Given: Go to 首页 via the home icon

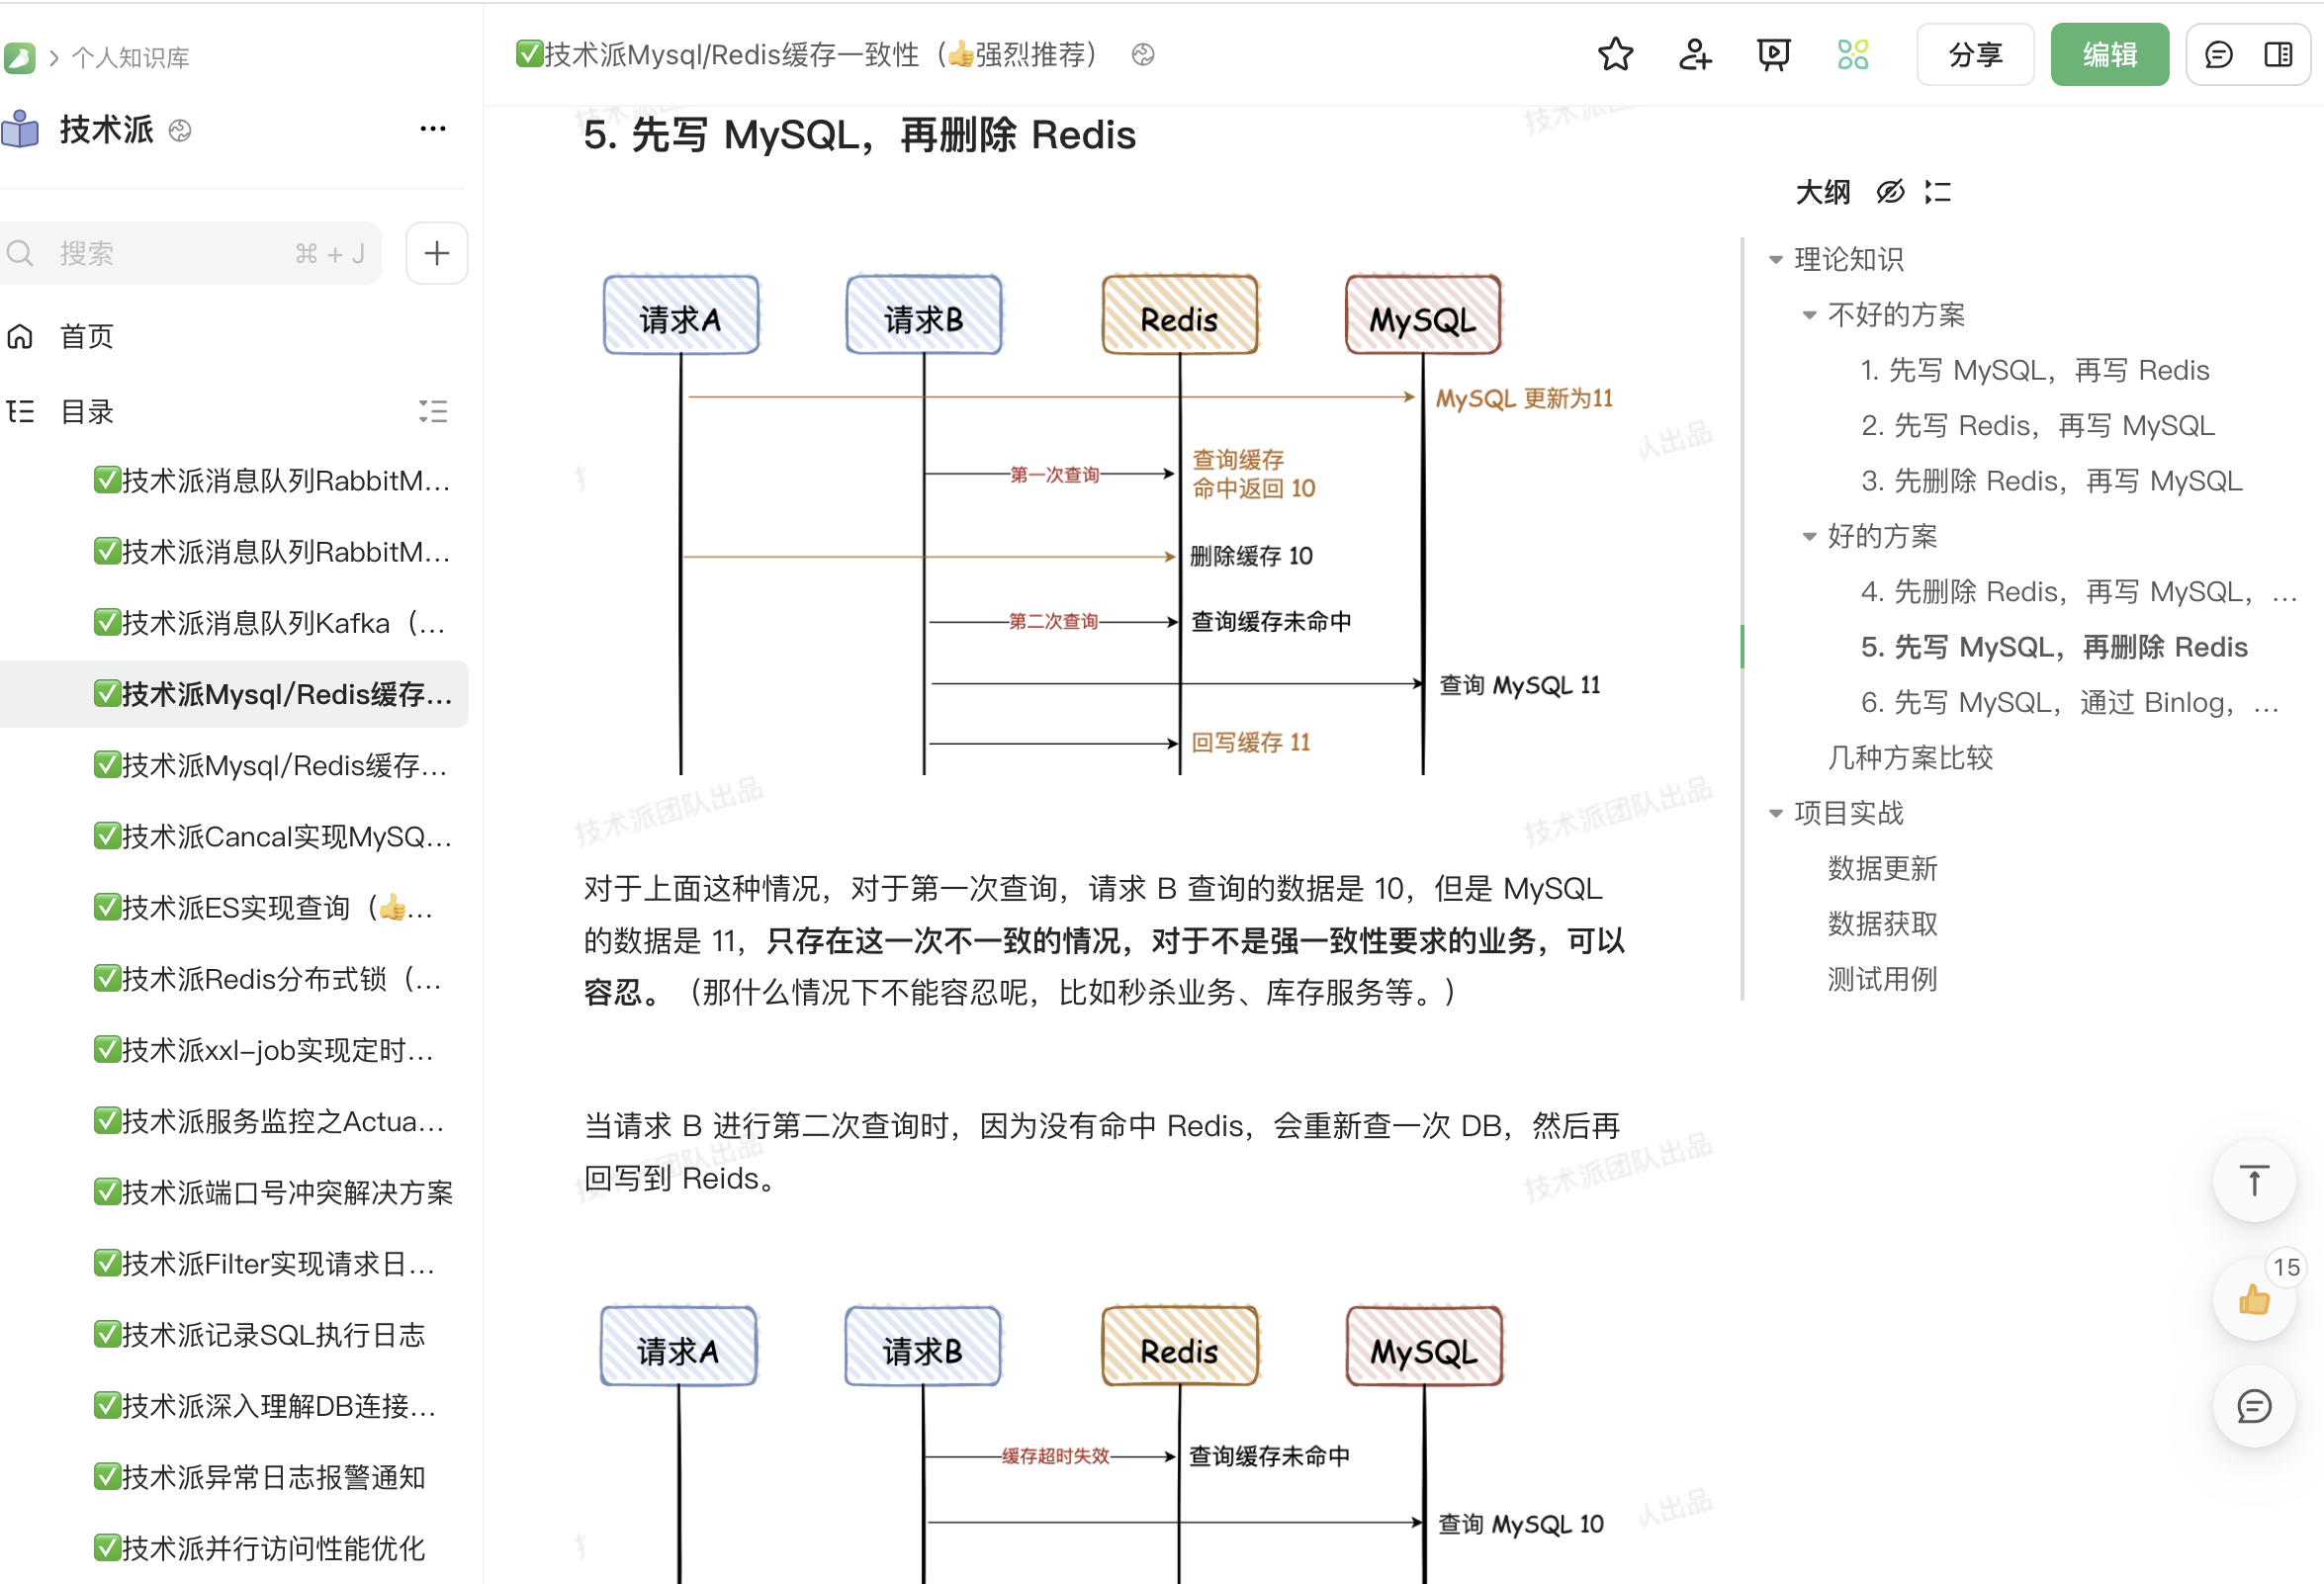Looking at the screenshot, I should click(22, 336).
